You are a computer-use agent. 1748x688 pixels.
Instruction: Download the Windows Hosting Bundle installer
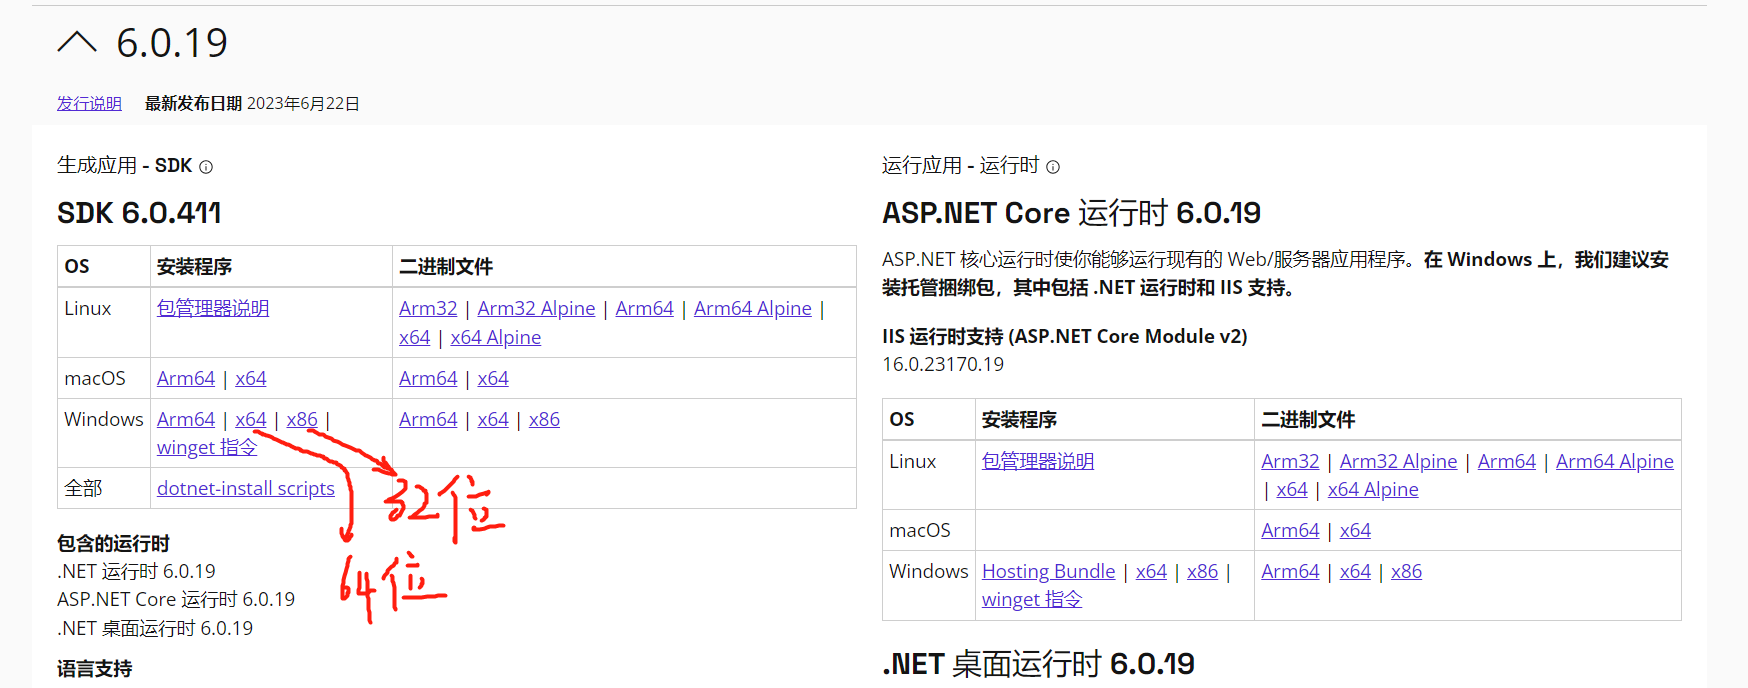point(1048,571)
